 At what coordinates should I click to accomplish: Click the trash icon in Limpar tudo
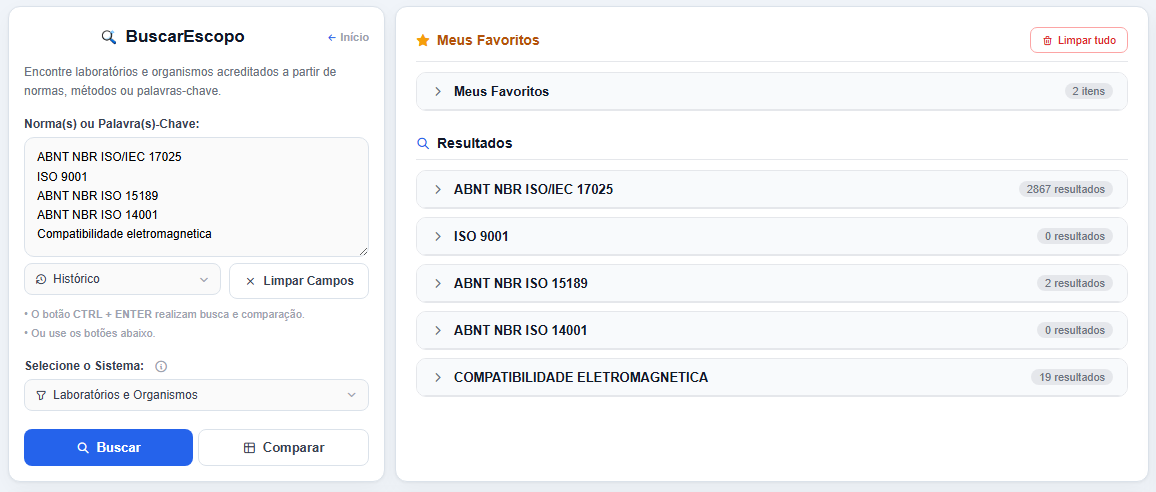[1047, 41]
